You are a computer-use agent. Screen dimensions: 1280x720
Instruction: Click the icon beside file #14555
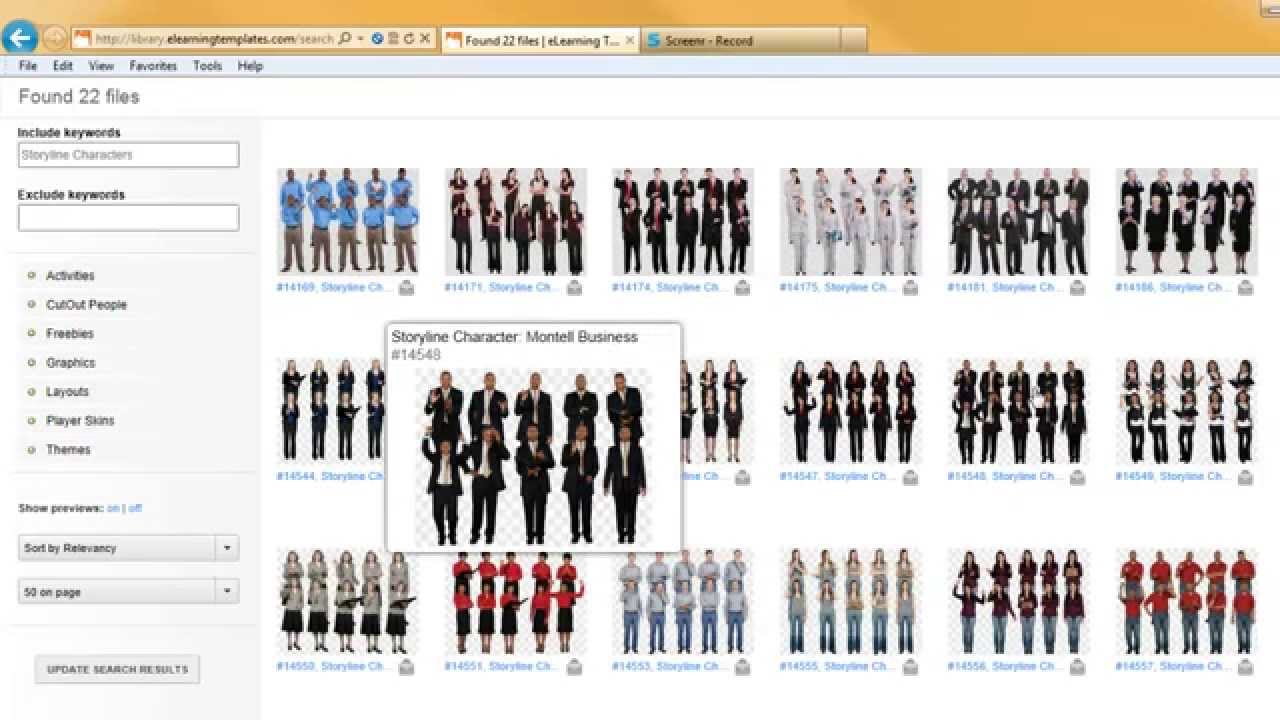[910, 667]
